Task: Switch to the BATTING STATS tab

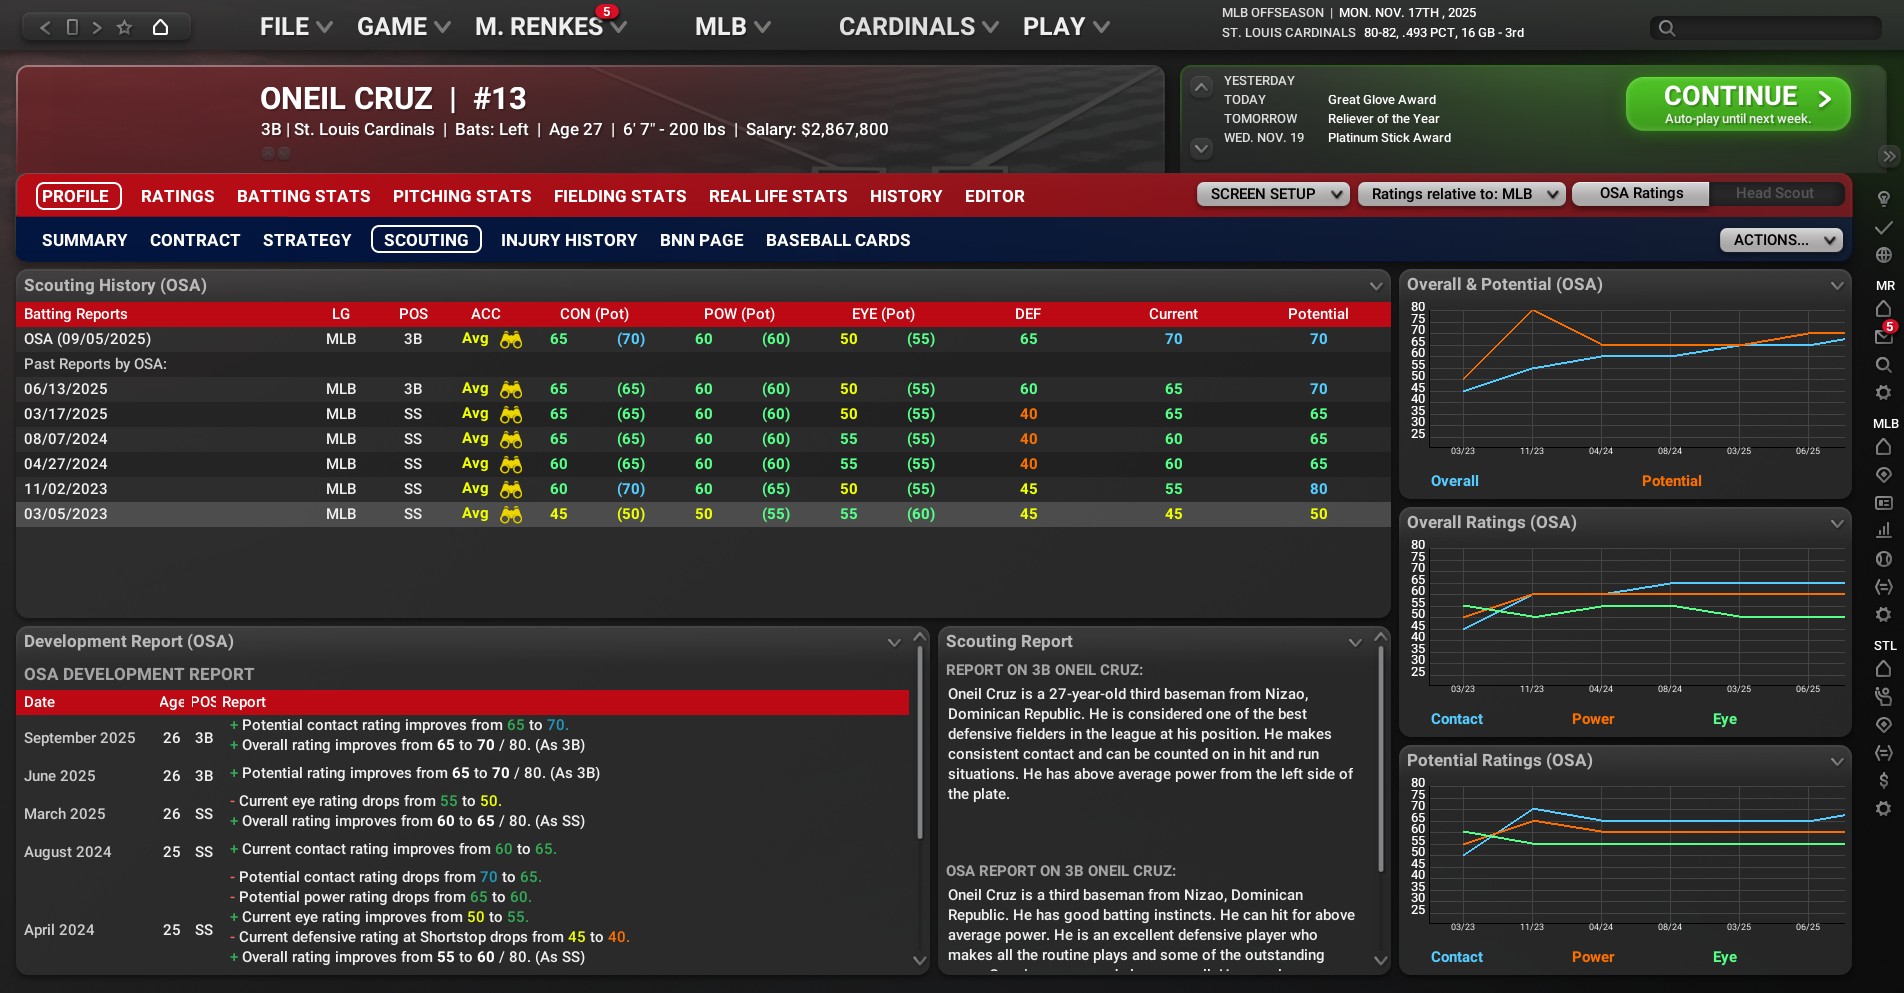Action: (x=303, y=196)
